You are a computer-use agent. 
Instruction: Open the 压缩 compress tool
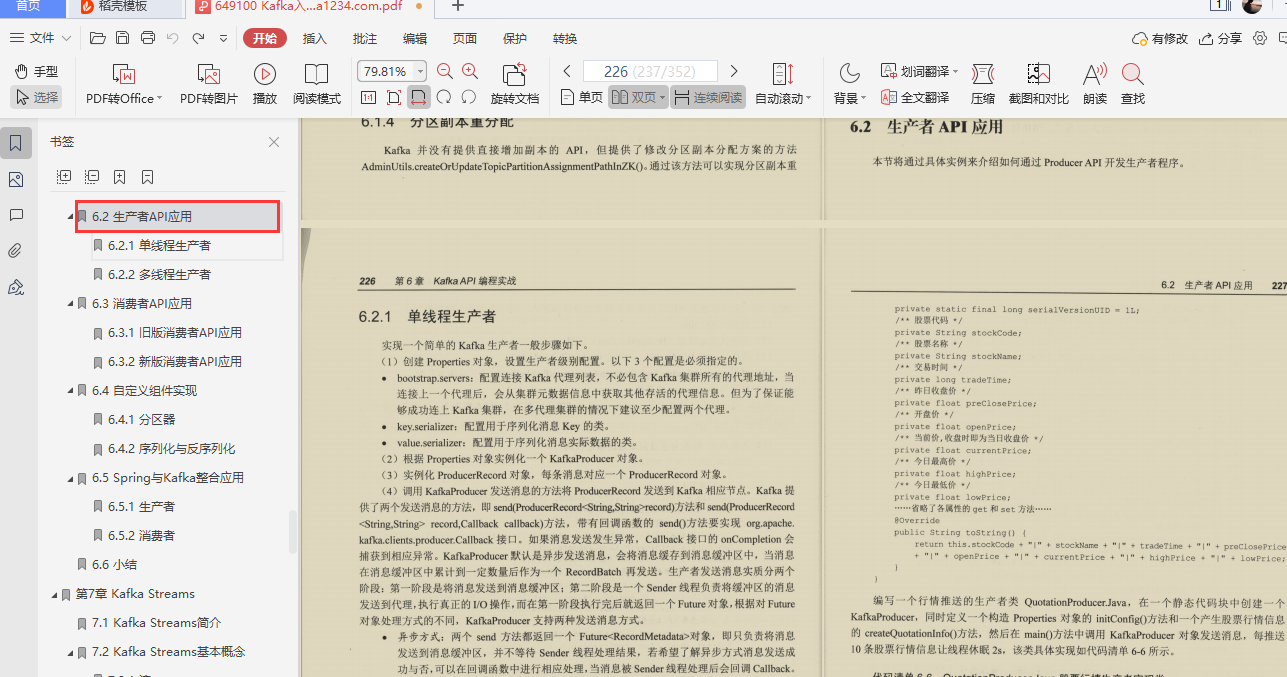tap(982, 83)
